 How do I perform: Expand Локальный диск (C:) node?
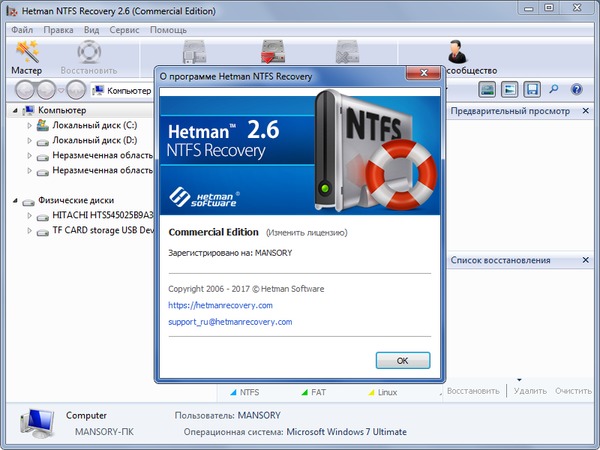(x=29, y=125)
